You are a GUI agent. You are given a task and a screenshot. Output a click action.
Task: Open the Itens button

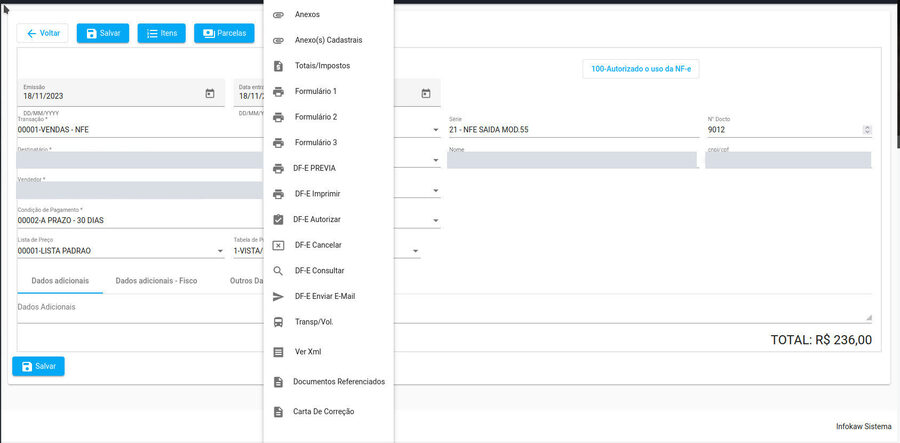[161, 33]
